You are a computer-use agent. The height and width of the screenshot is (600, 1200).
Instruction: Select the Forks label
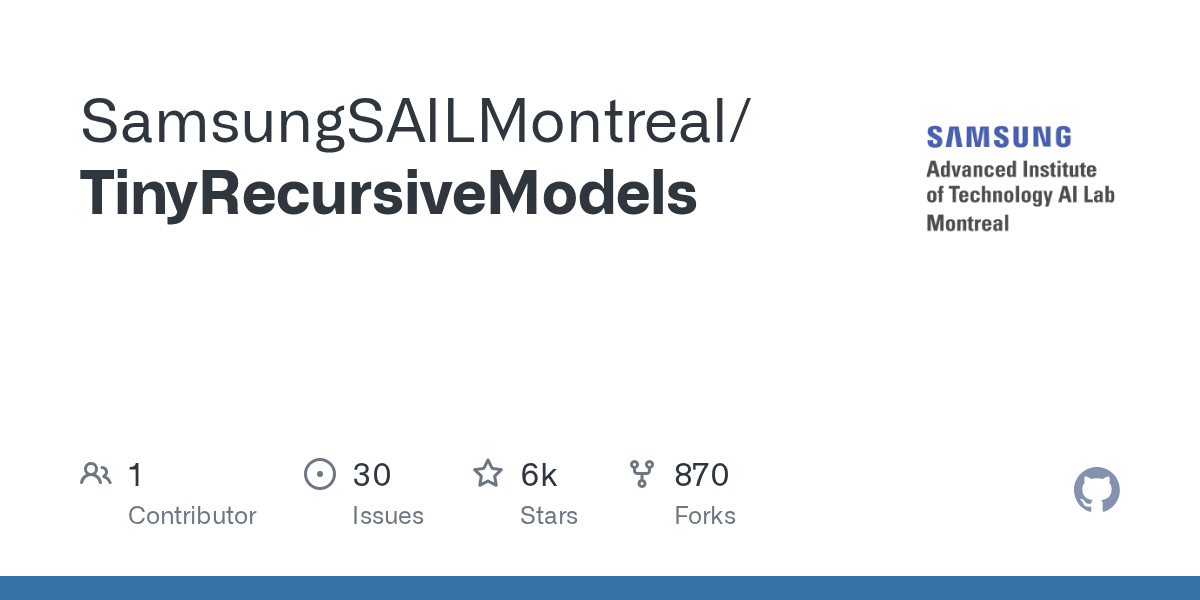coord(705,516)
